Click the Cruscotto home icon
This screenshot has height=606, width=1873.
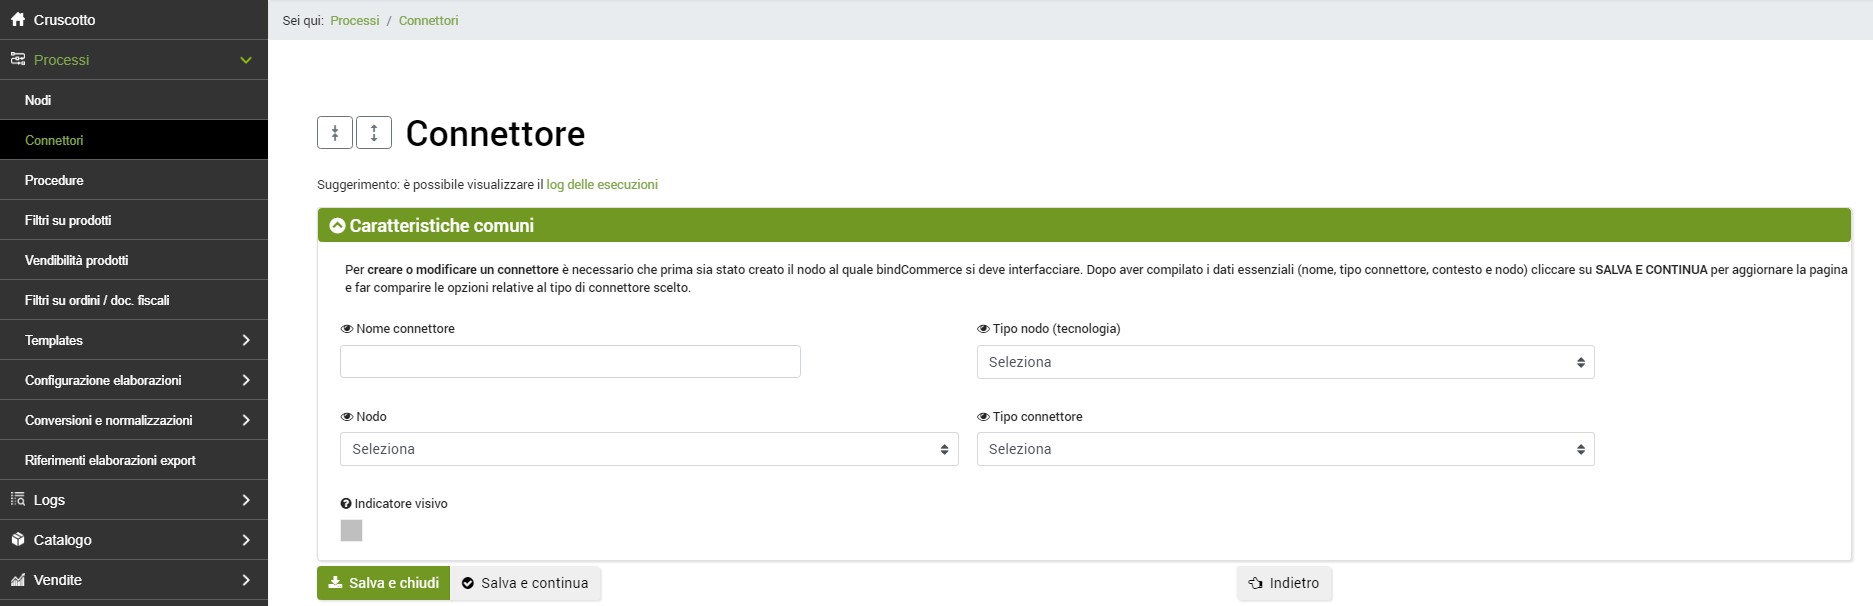click(18, 20)
